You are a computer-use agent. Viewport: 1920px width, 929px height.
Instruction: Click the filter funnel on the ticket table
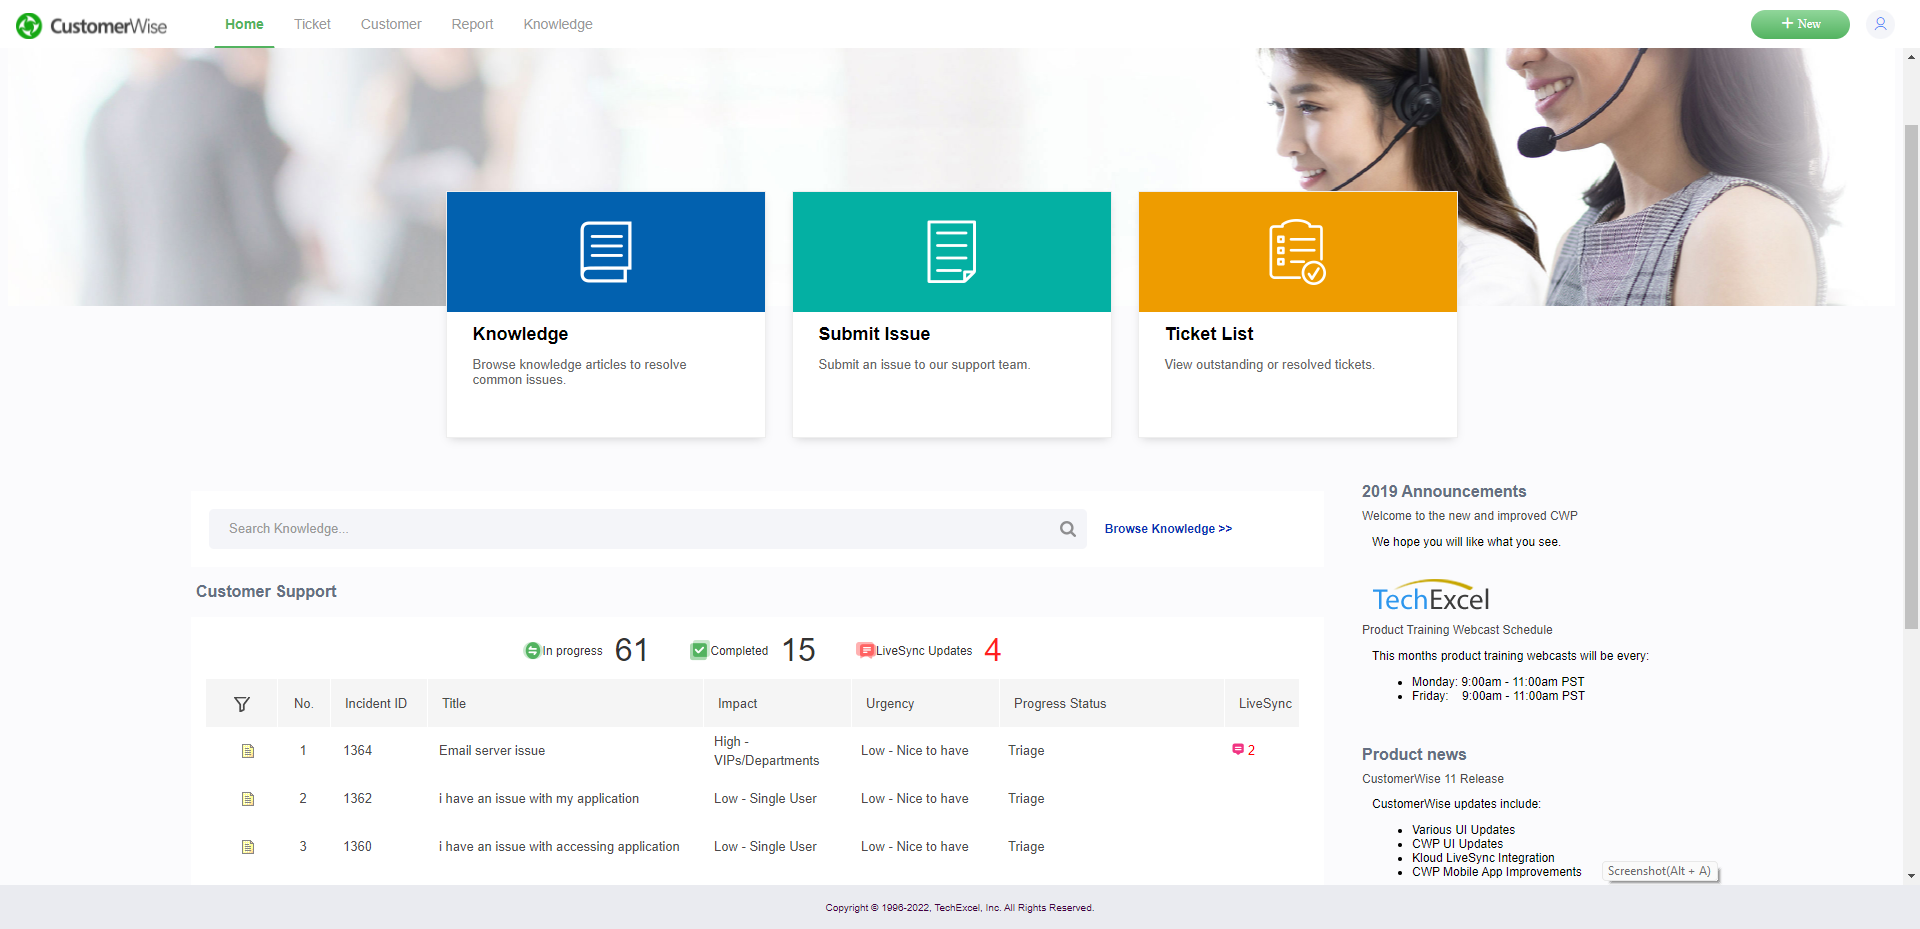tap(241, 703)
